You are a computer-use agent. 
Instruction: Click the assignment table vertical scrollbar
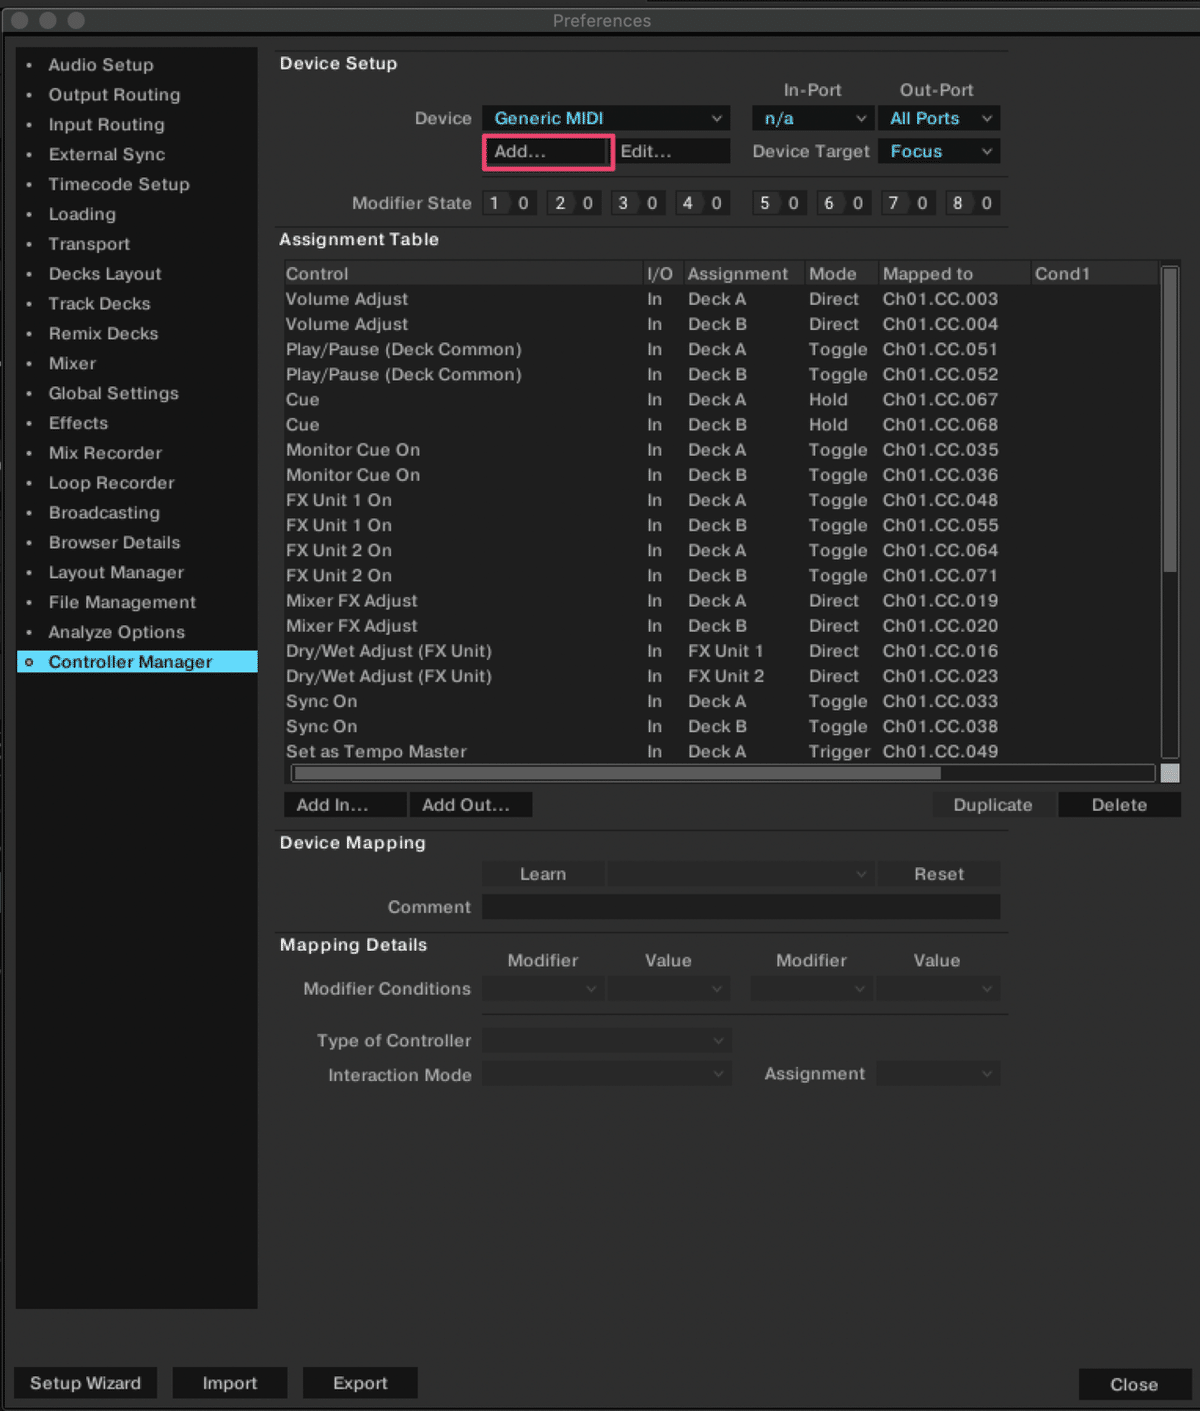(x=1170, y=420)
